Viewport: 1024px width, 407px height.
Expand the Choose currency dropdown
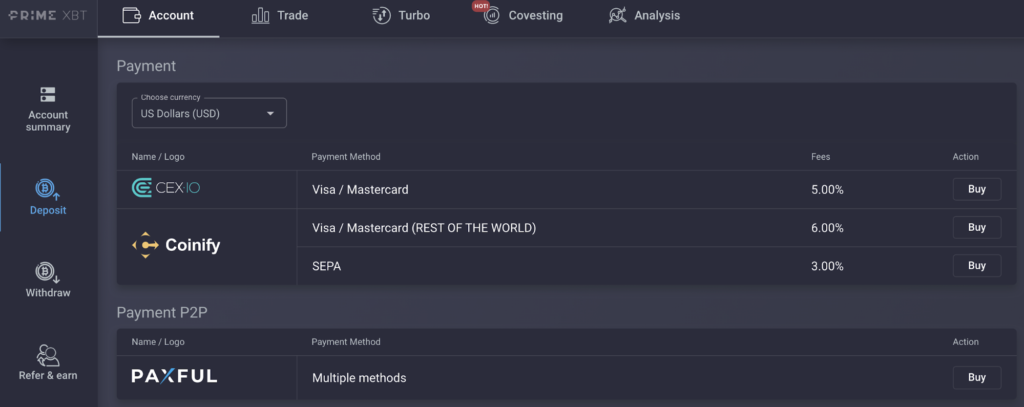pos(209,114)
